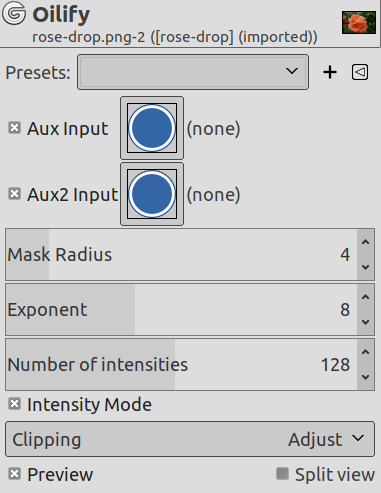
Task: Increase Number of intensities value
Action: coord(366,352)
